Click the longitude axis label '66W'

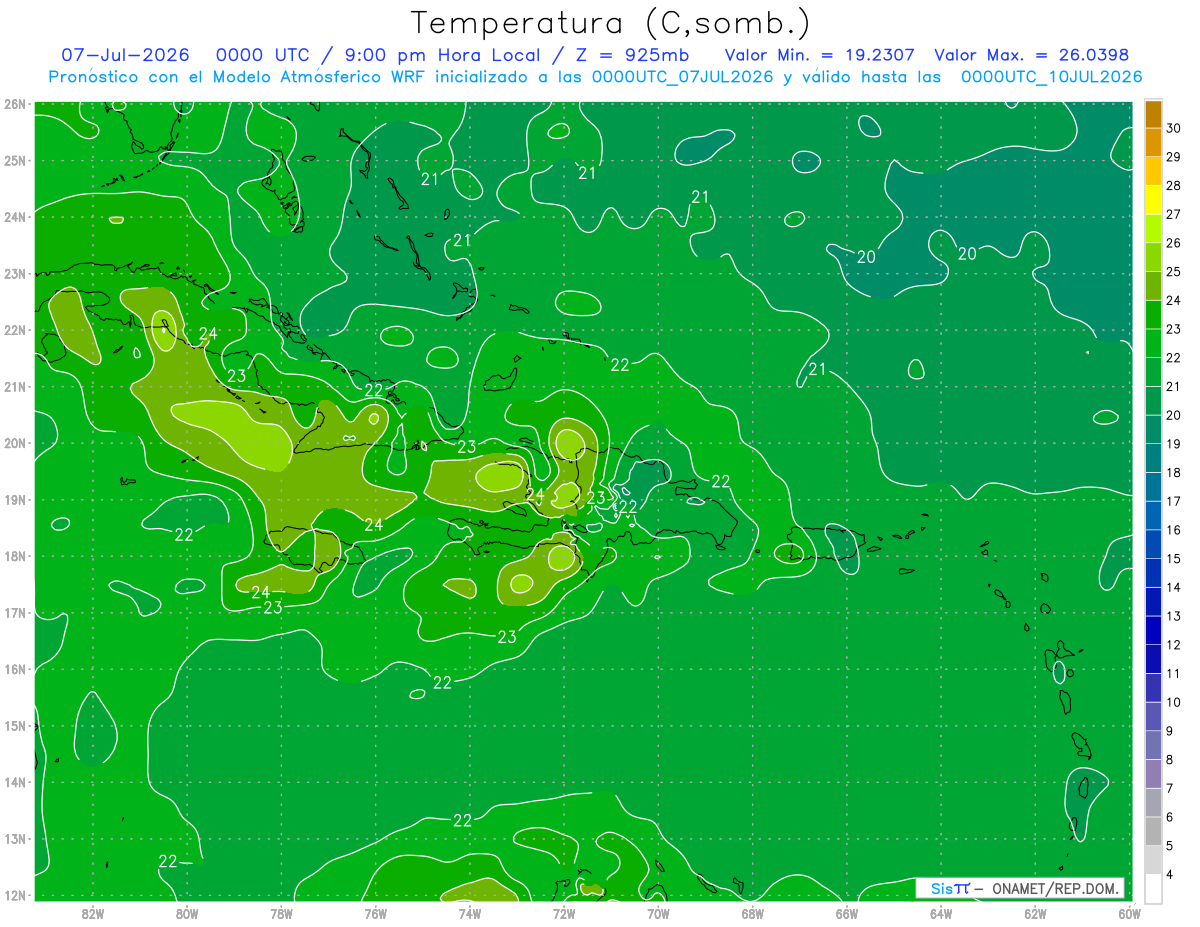pos(847,913)
